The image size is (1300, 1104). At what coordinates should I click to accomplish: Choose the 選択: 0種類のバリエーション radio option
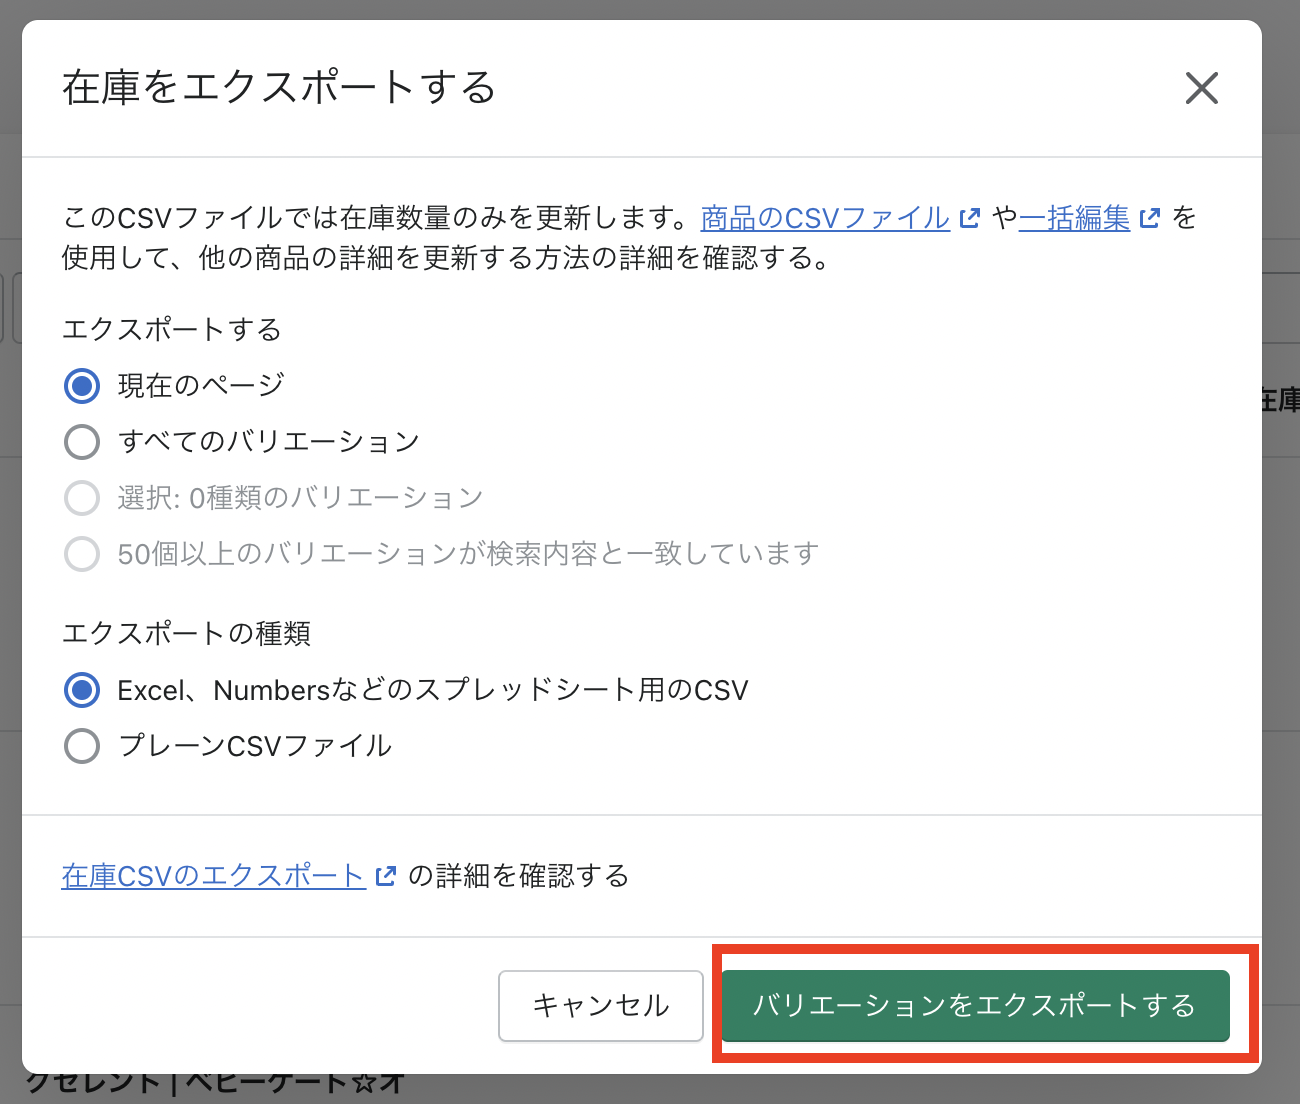coord(82,498)
